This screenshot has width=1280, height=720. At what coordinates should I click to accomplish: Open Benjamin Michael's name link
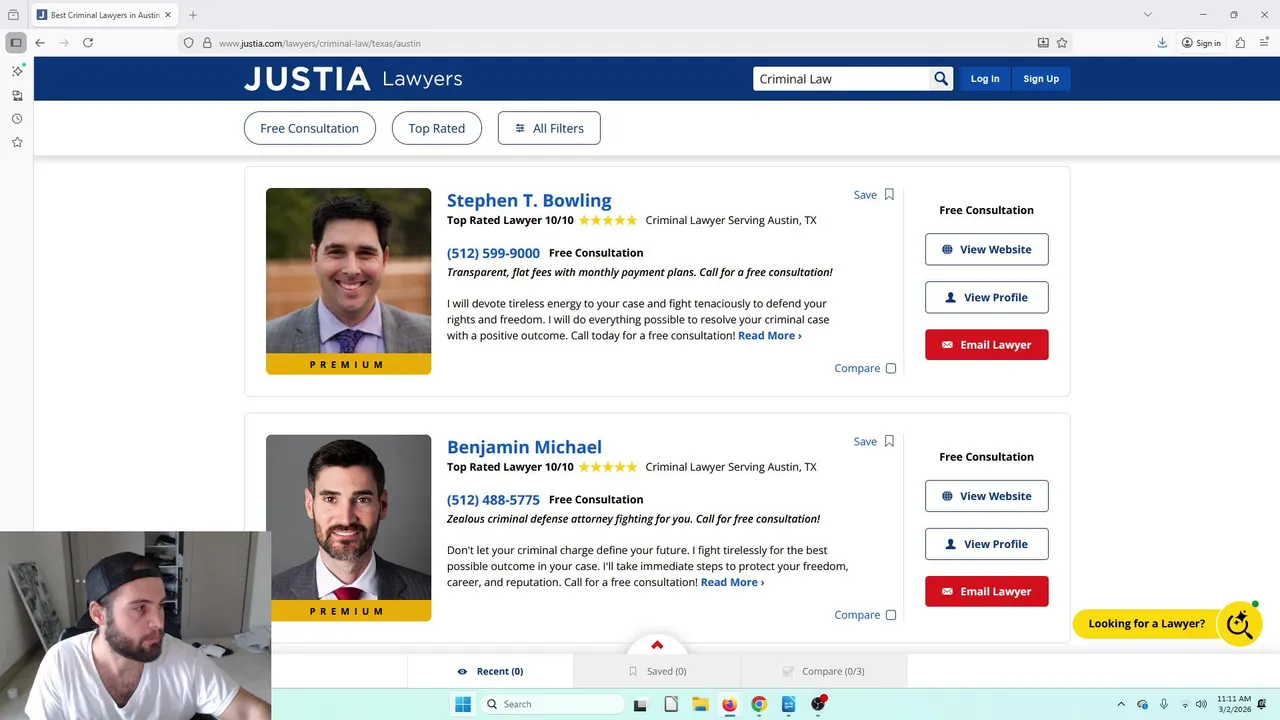[524, 447]
